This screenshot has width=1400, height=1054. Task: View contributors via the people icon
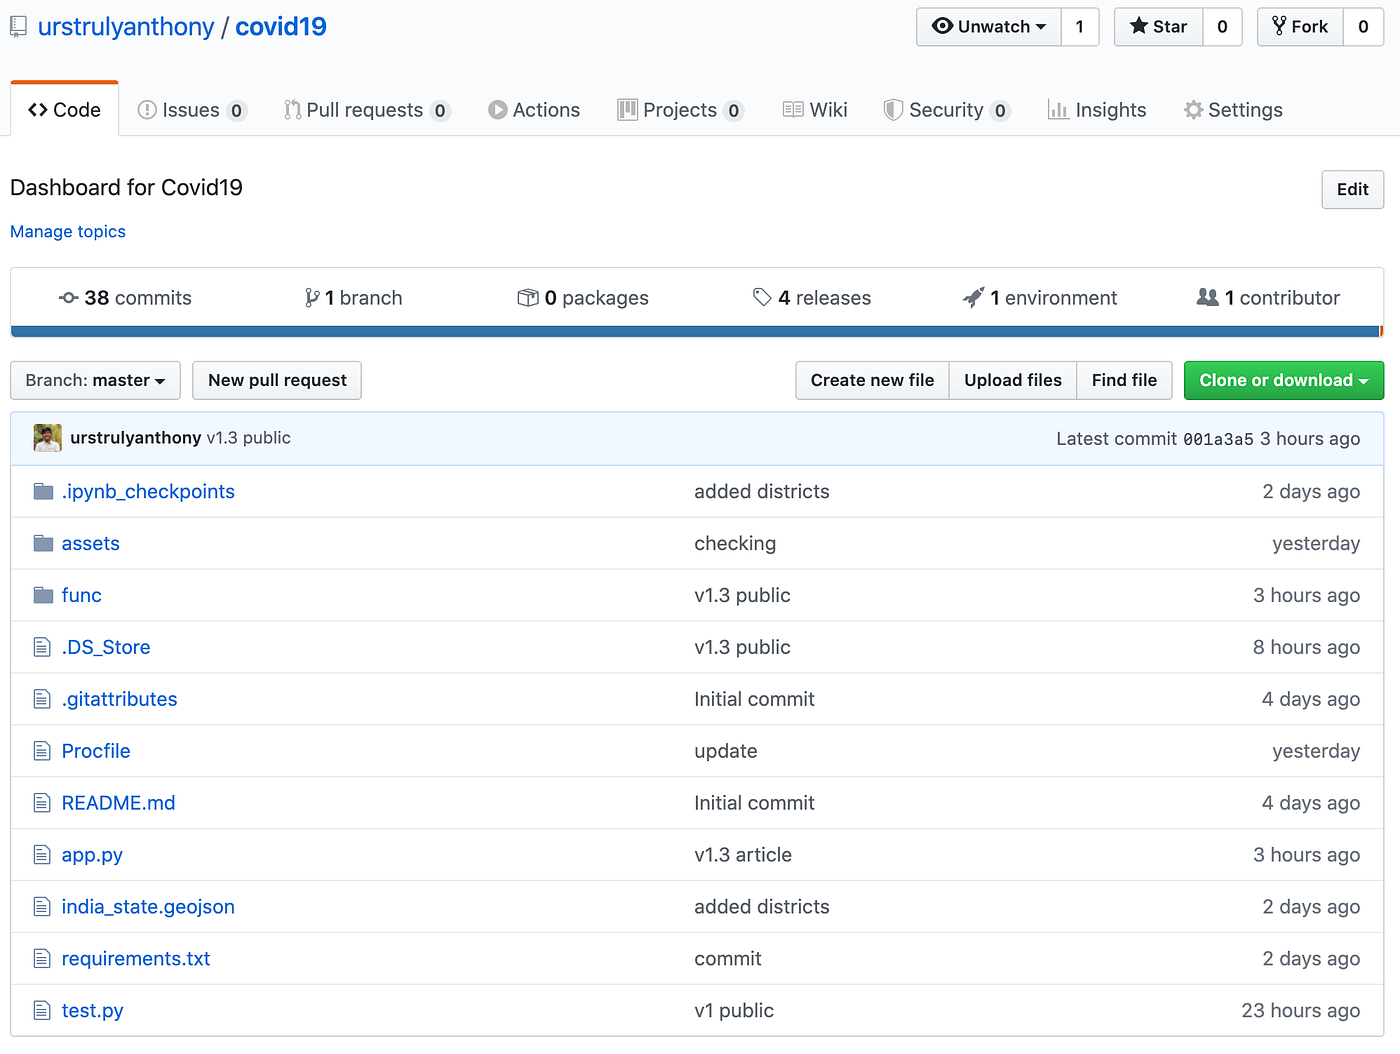point(1207,297)
